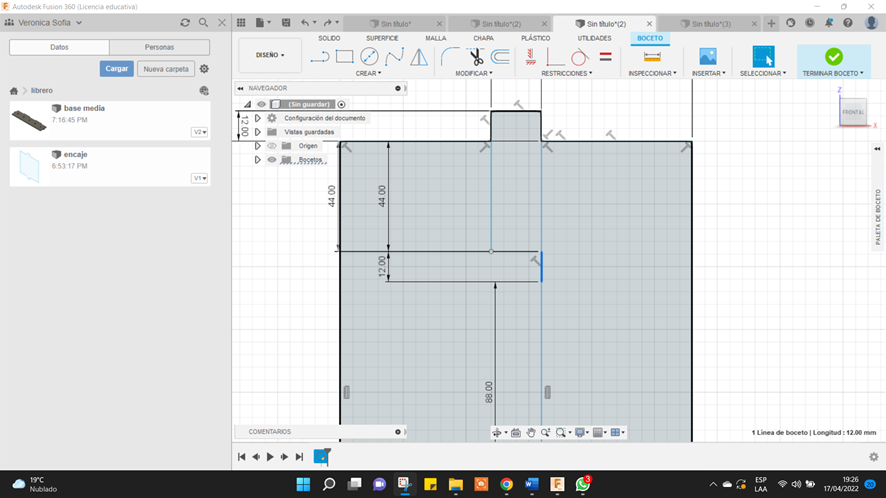The height and width of the screenshot is (498, 886).
Task: Pick the Trim scissors tool
Action: coord(475,57)
